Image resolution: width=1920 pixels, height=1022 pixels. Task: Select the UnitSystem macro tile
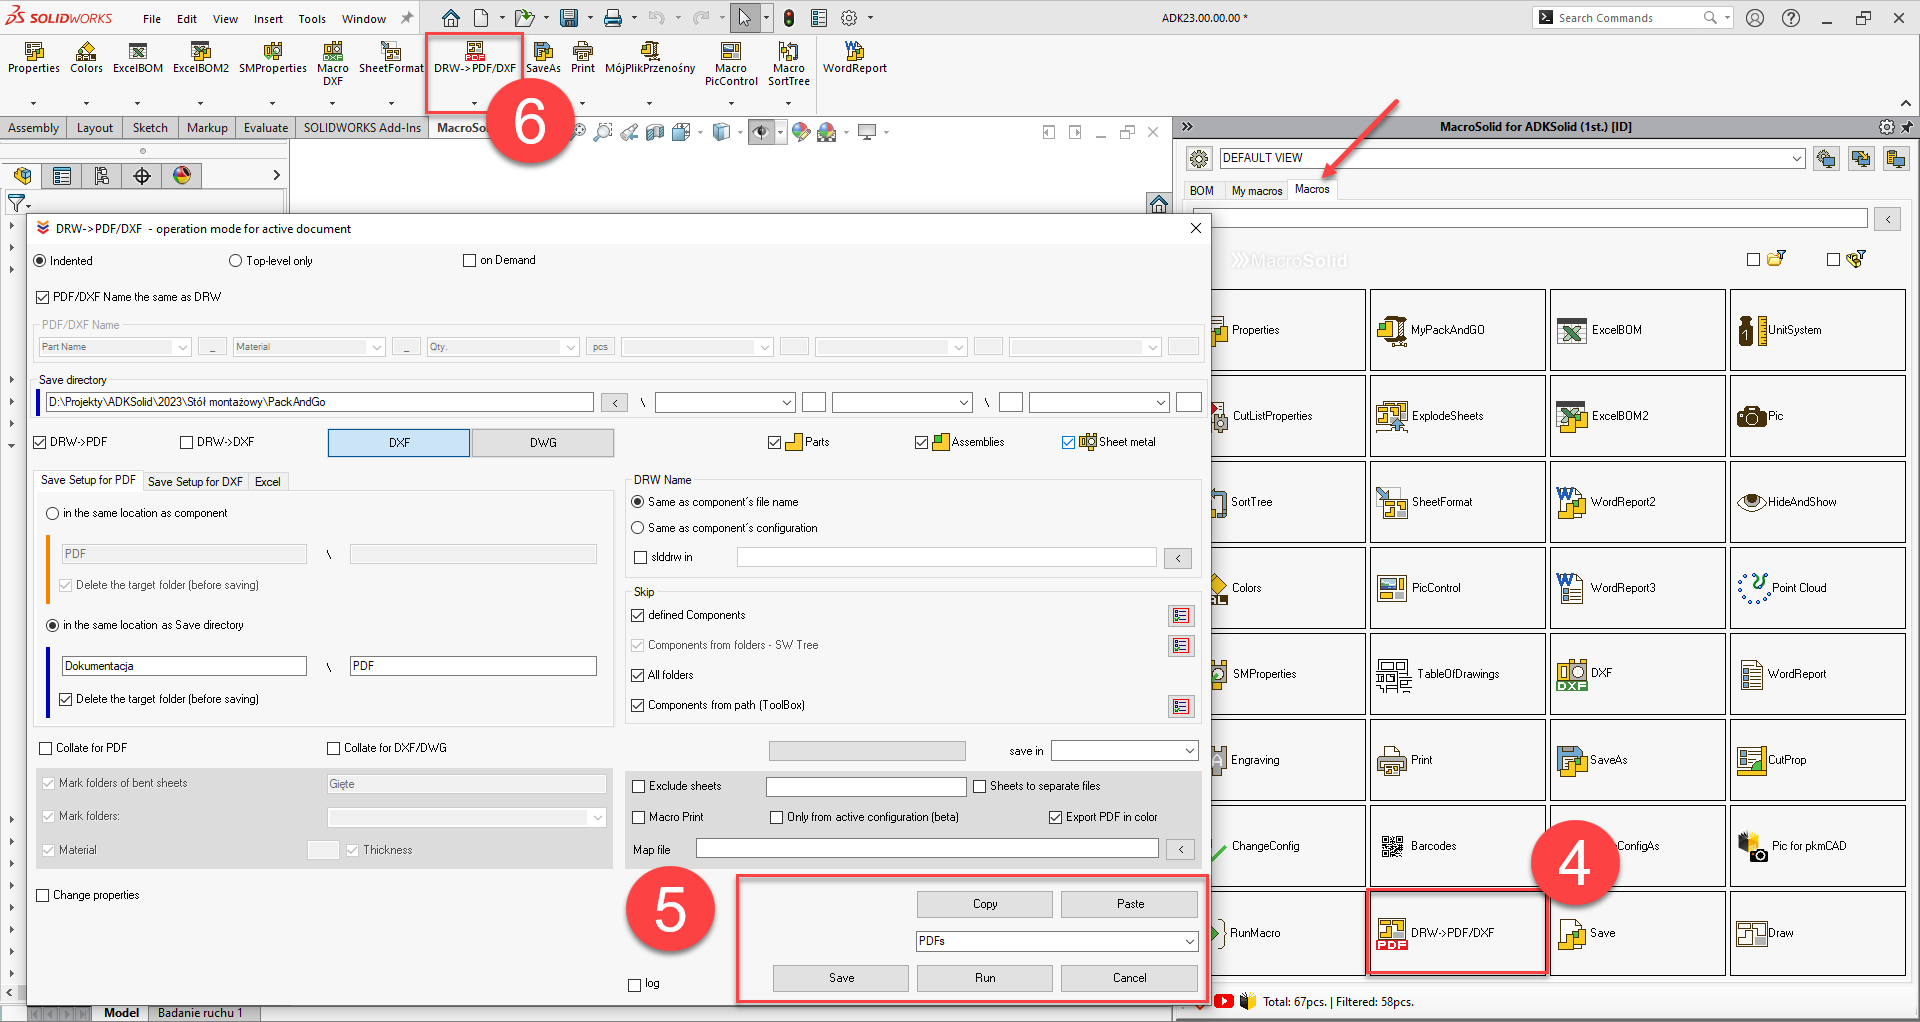[x=1817, y=330]
